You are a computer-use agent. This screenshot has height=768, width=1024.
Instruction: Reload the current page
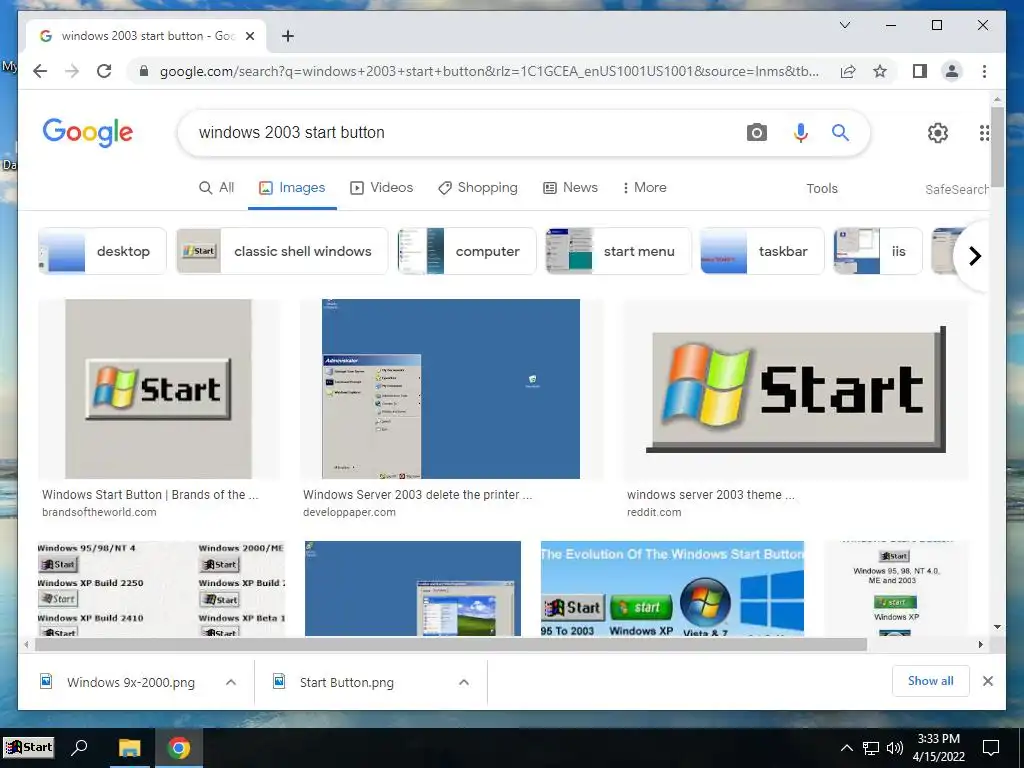pyautogui.click(x=104, y=71)
